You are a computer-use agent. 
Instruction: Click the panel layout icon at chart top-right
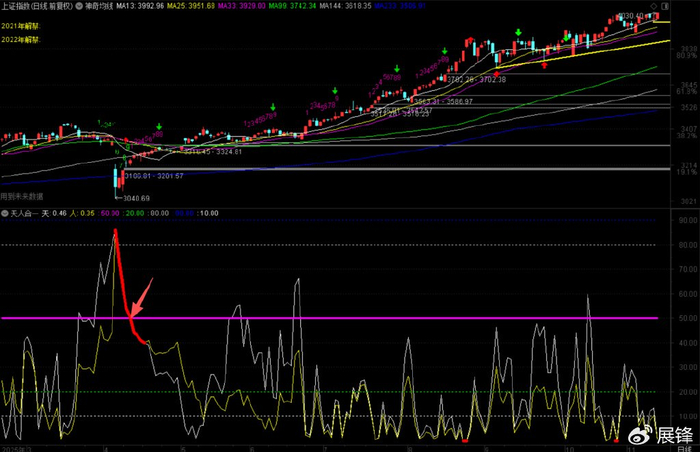coord(665,6)
